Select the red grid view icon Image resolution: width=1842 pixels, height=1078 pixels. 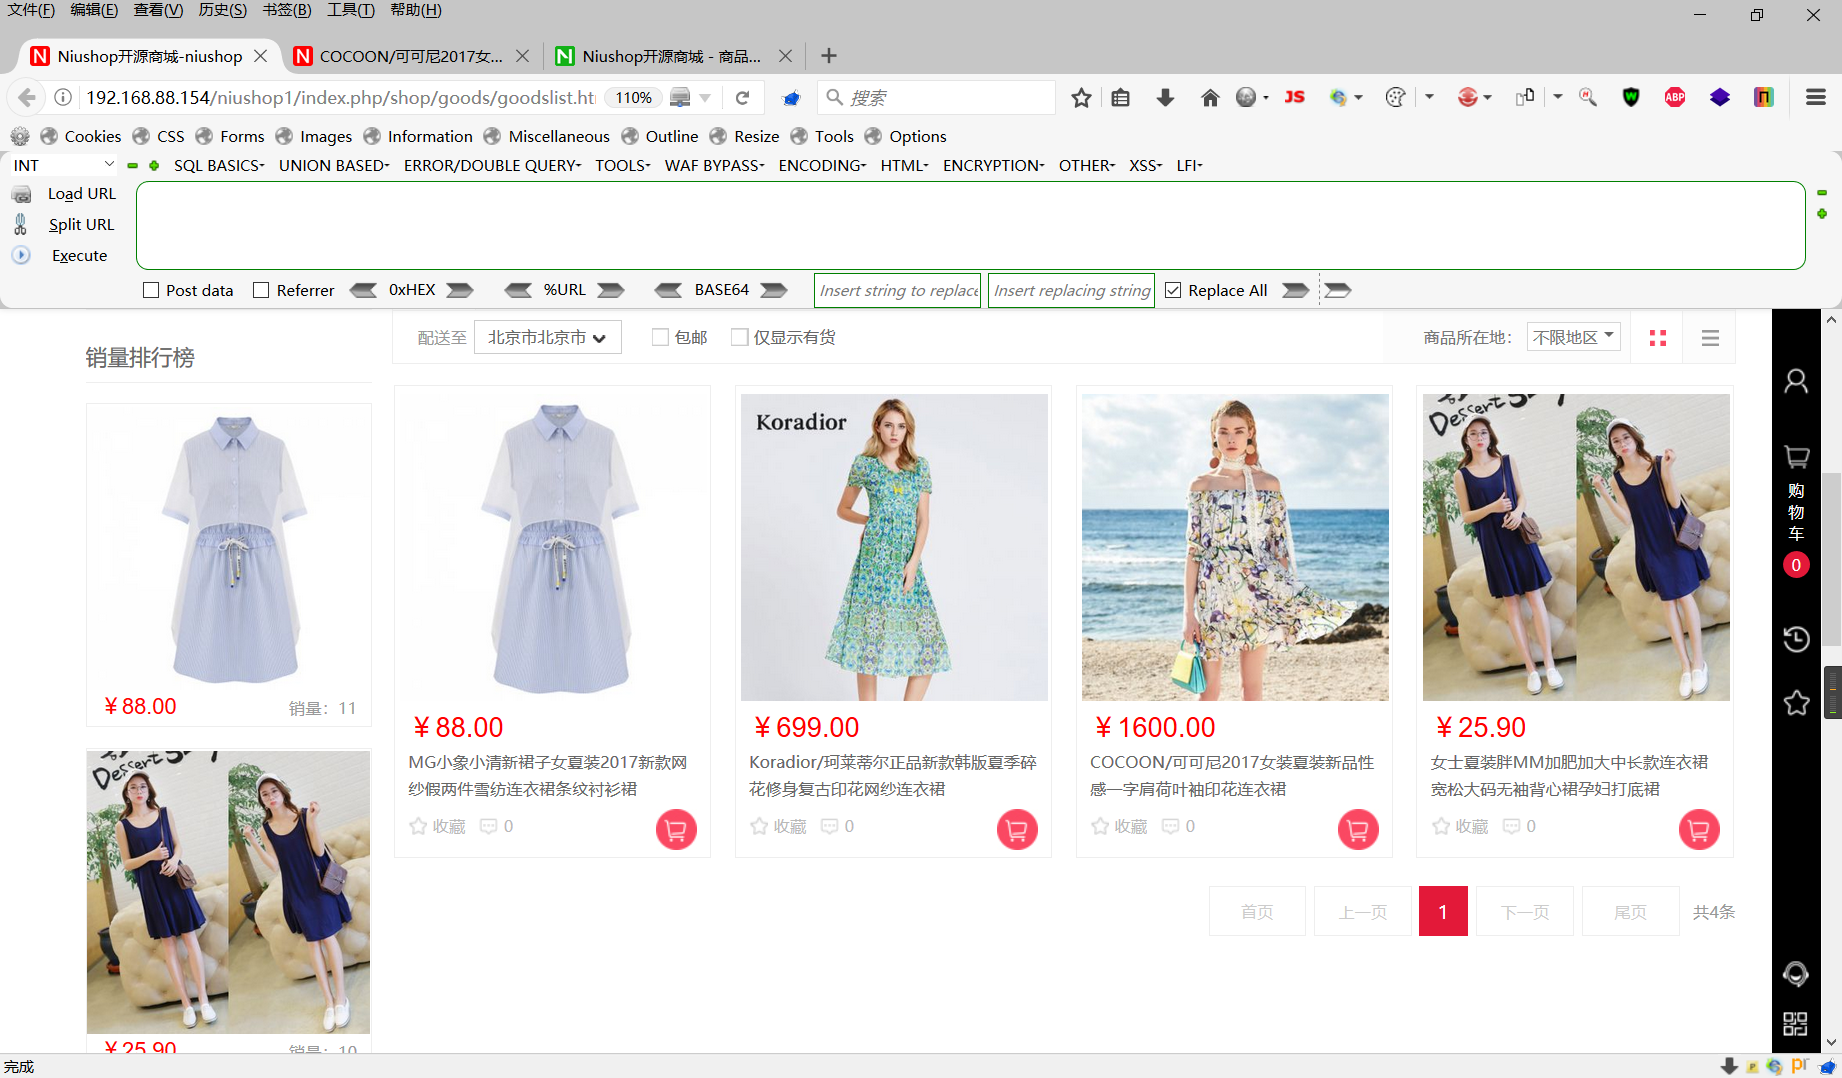tap(1657, 337)
